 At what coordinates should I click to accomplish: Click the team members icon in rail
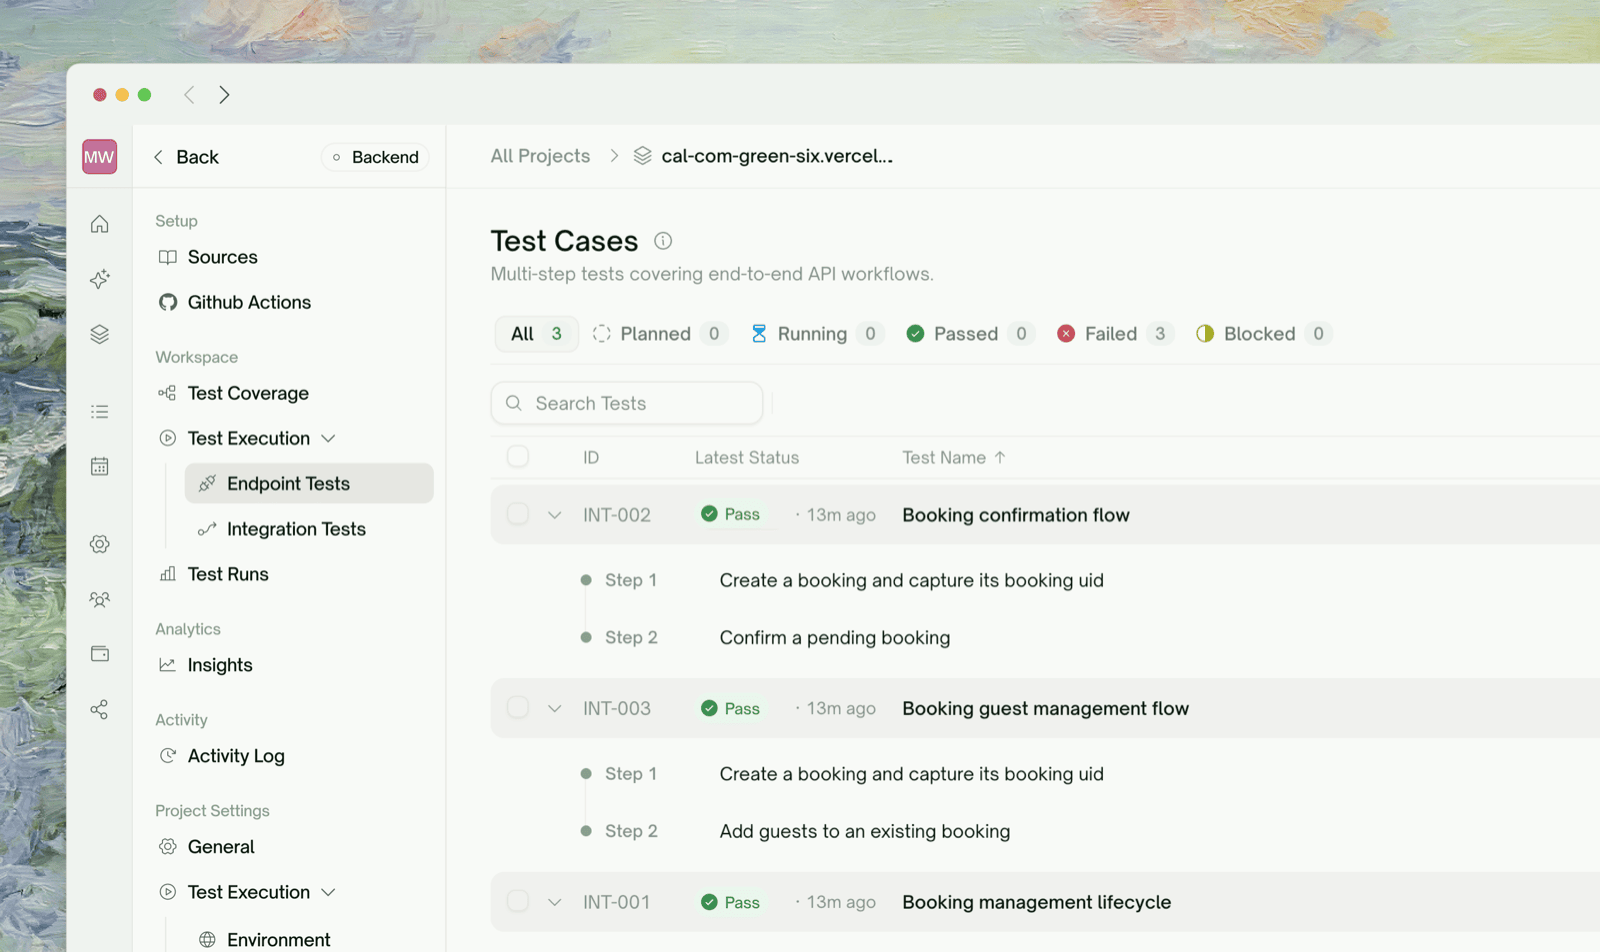coord(99,599)
